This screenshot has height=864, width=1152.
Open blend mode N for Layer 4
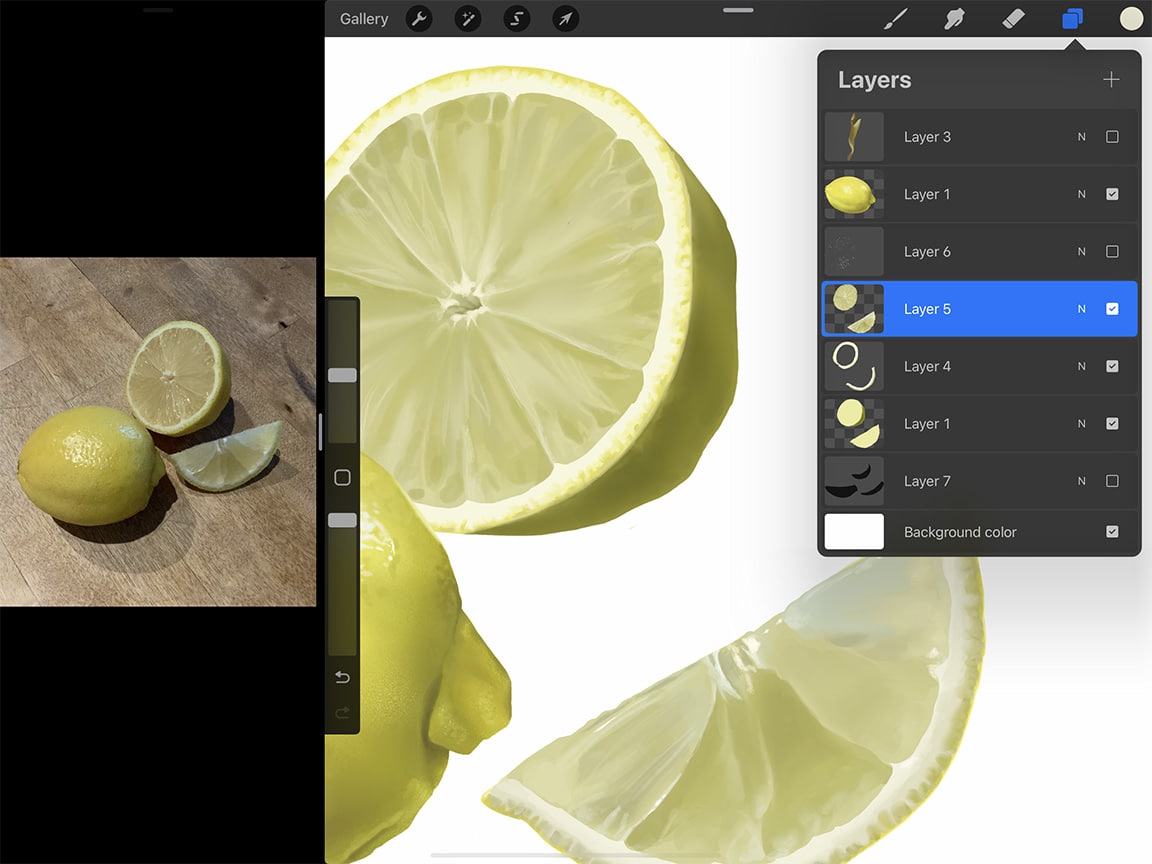(1081, 366)
